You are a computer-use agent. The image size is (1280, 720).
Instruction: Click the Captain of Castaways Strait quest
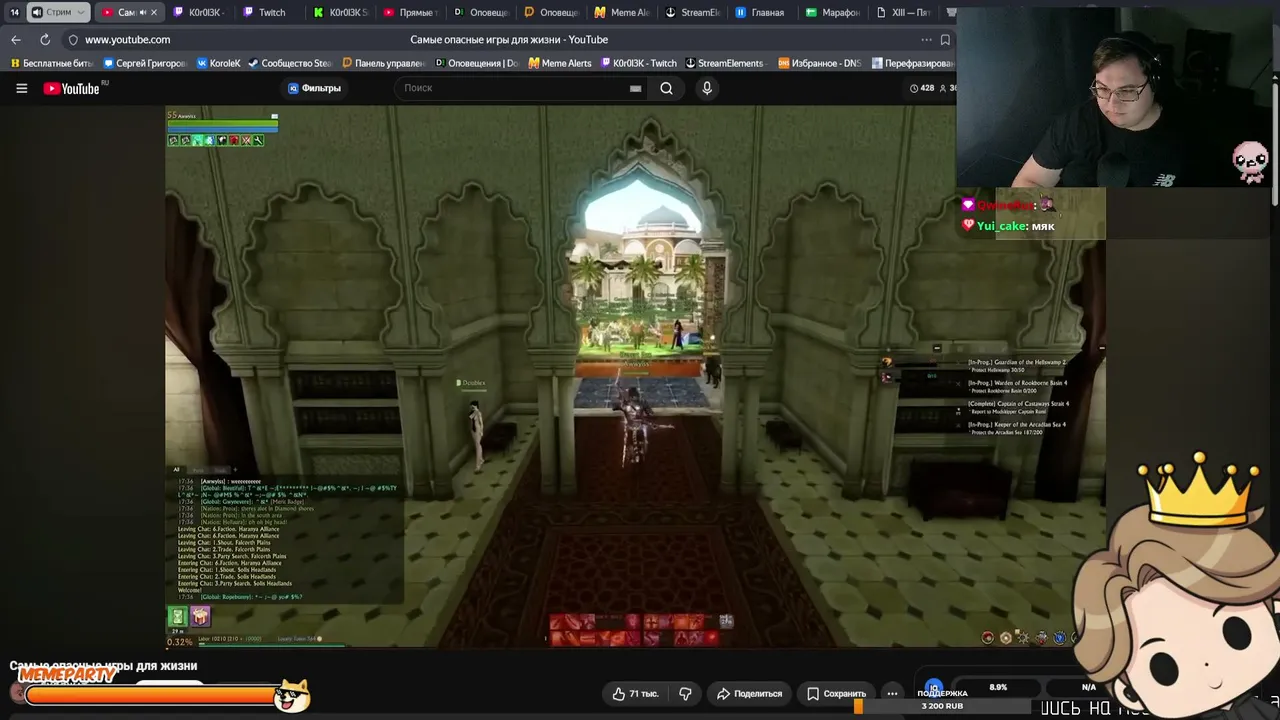(1018, 407)
